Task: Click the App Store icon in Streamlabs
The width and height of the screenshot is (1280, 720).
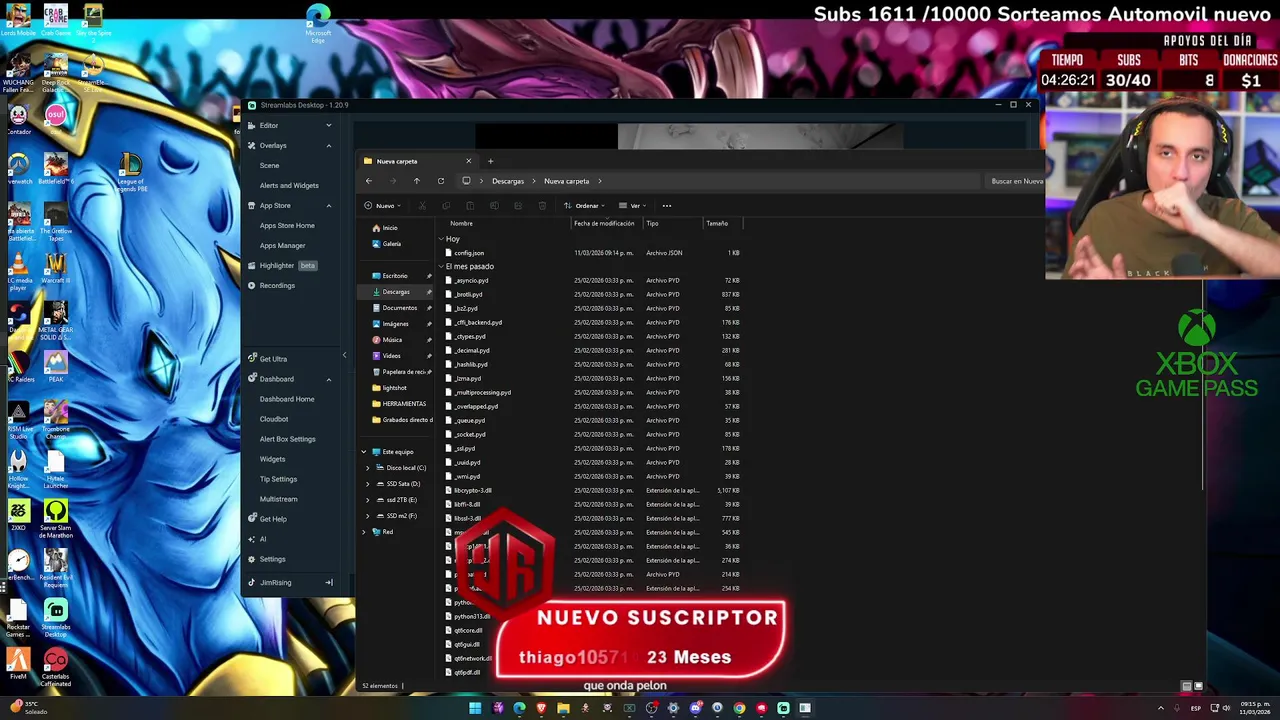Action: pos(252,205)
